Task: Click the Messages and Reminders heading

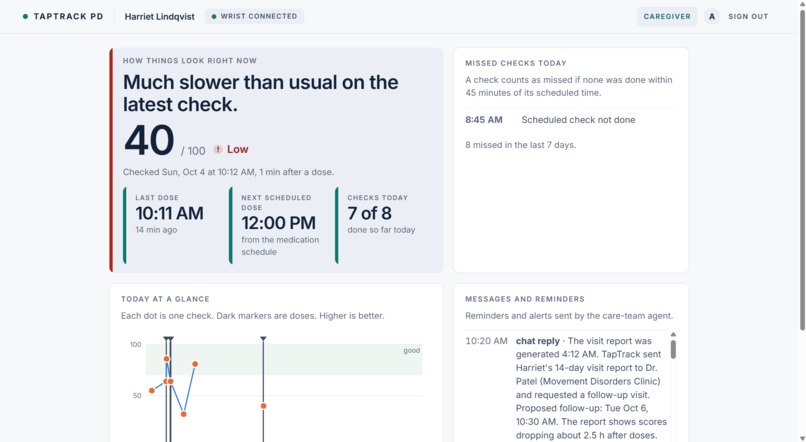Action: point(524,299)
